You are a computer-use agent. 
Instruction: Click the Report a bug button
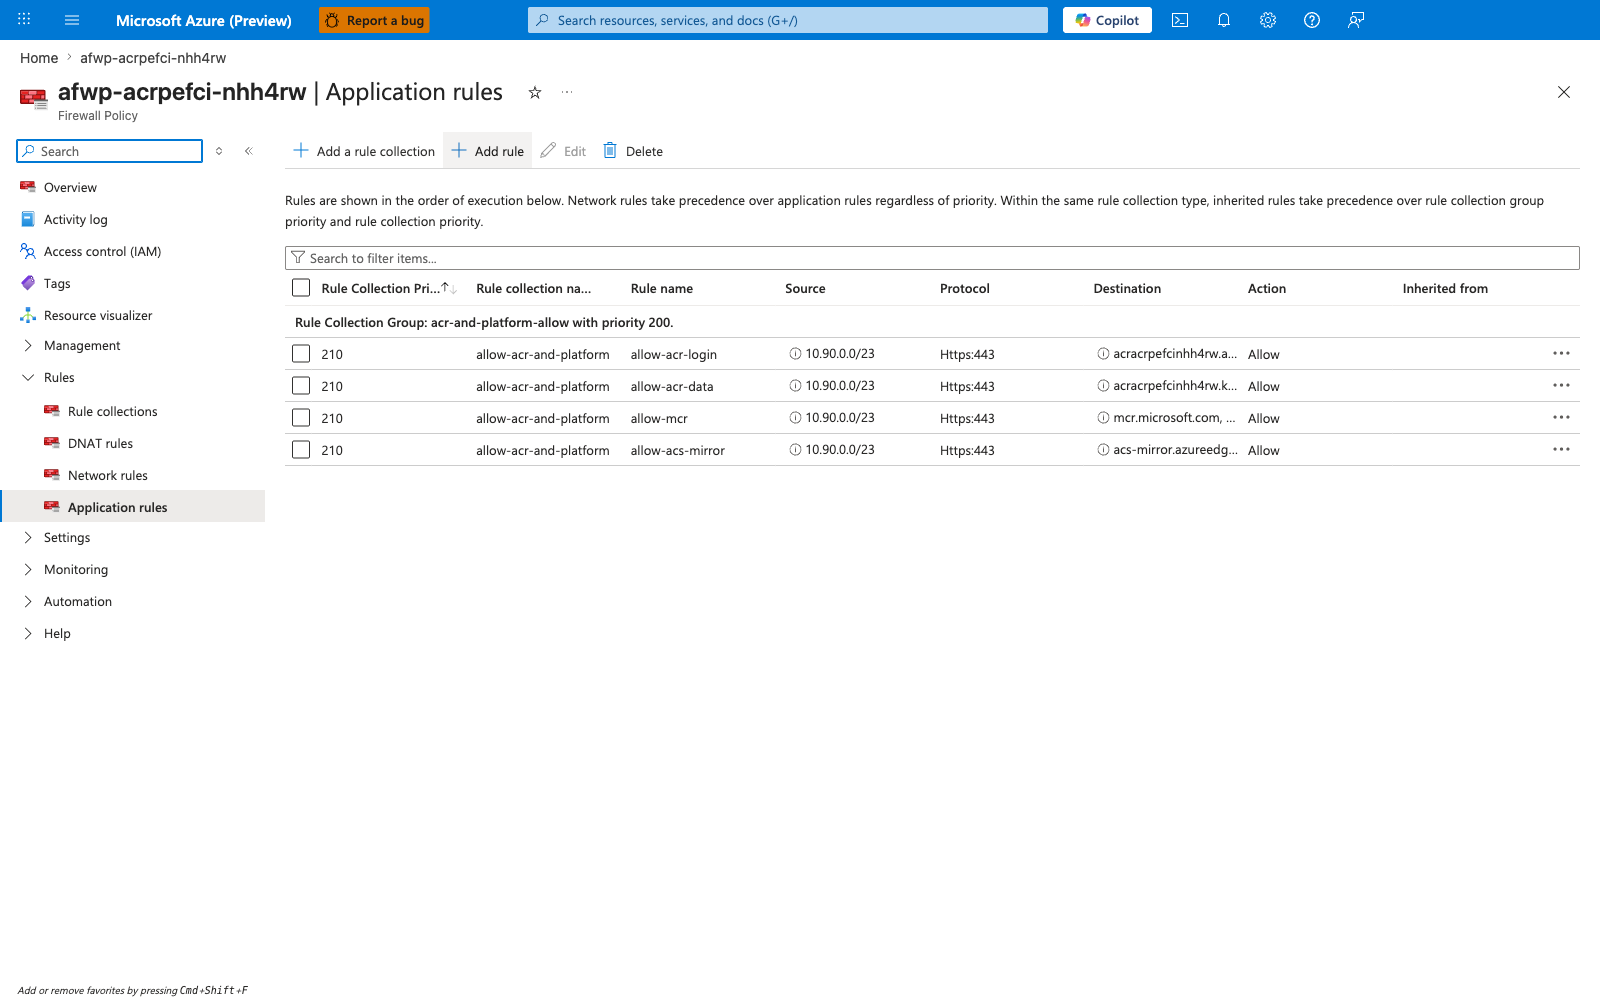(x=374, y=20)
